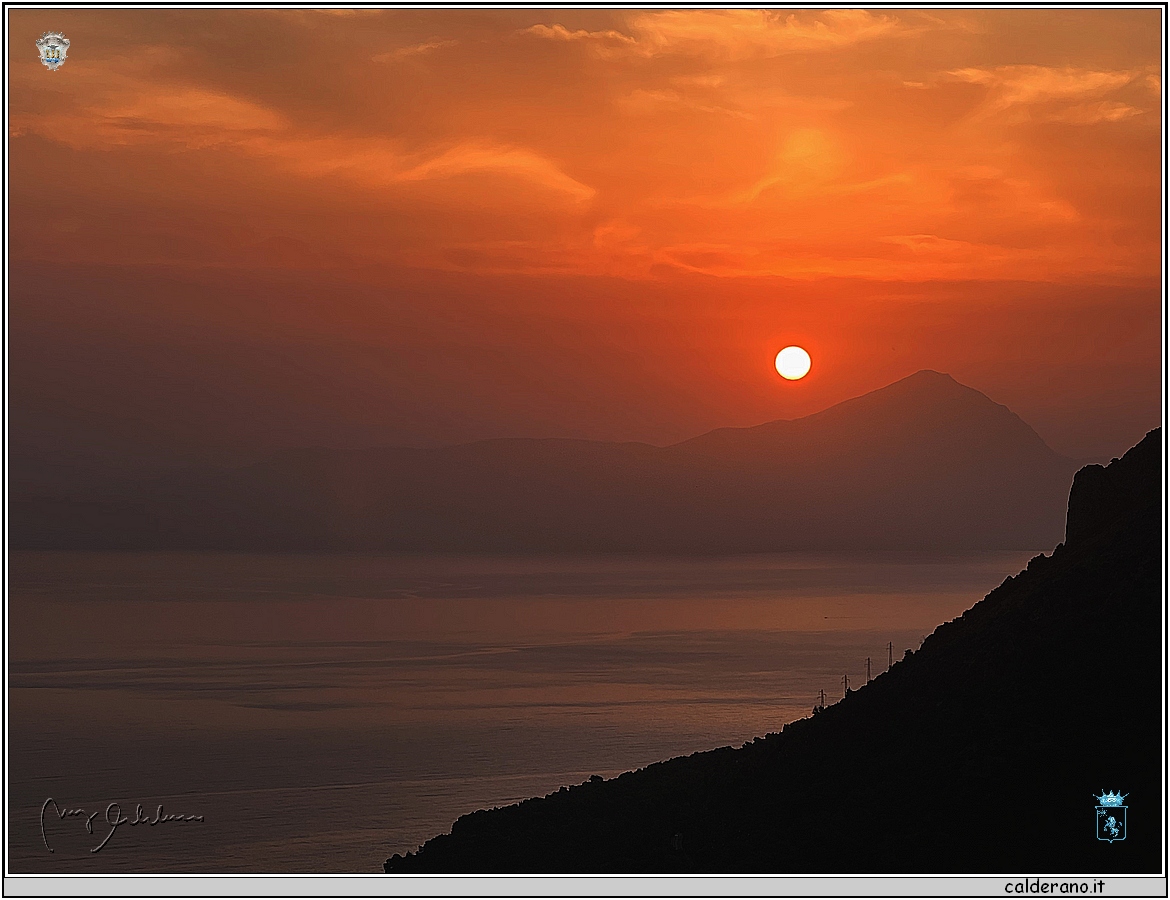The image size is (1170, 900).
Task: Click the silver coat of arms emblem
Action: pos(53,51)
